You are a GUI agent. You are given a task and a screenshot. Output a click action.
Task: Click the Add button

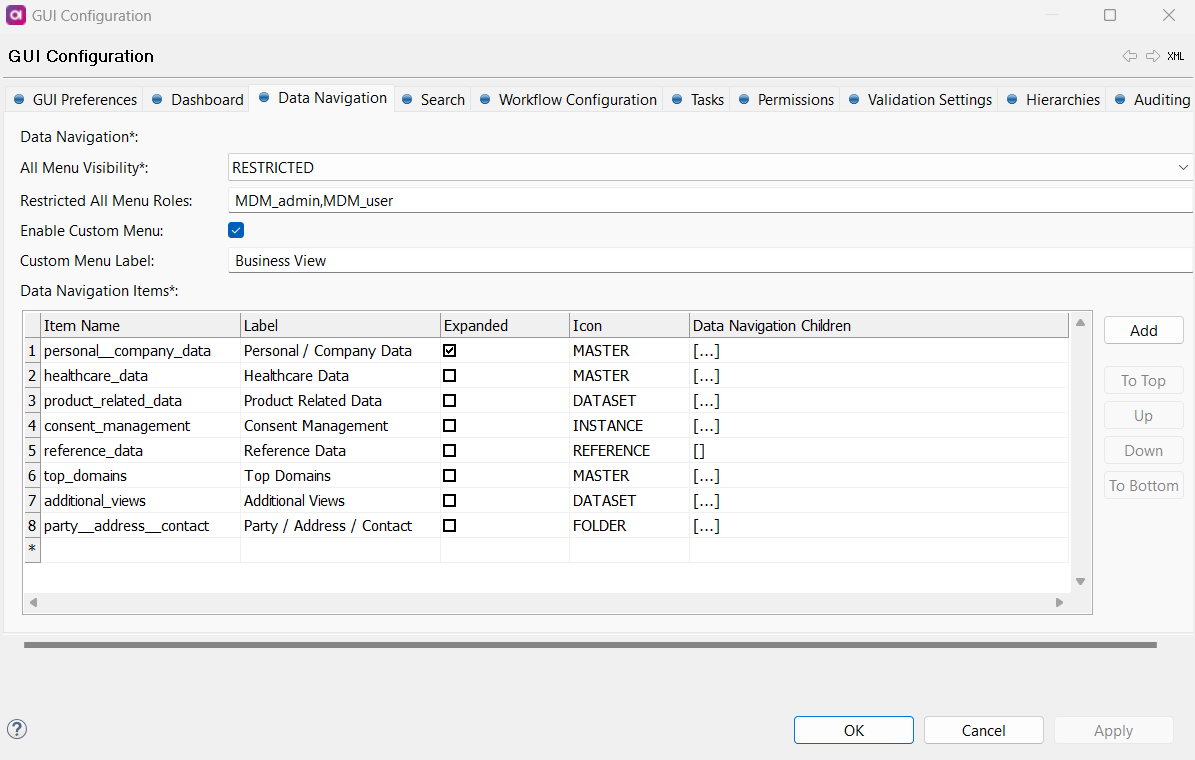click(1143, 329)
